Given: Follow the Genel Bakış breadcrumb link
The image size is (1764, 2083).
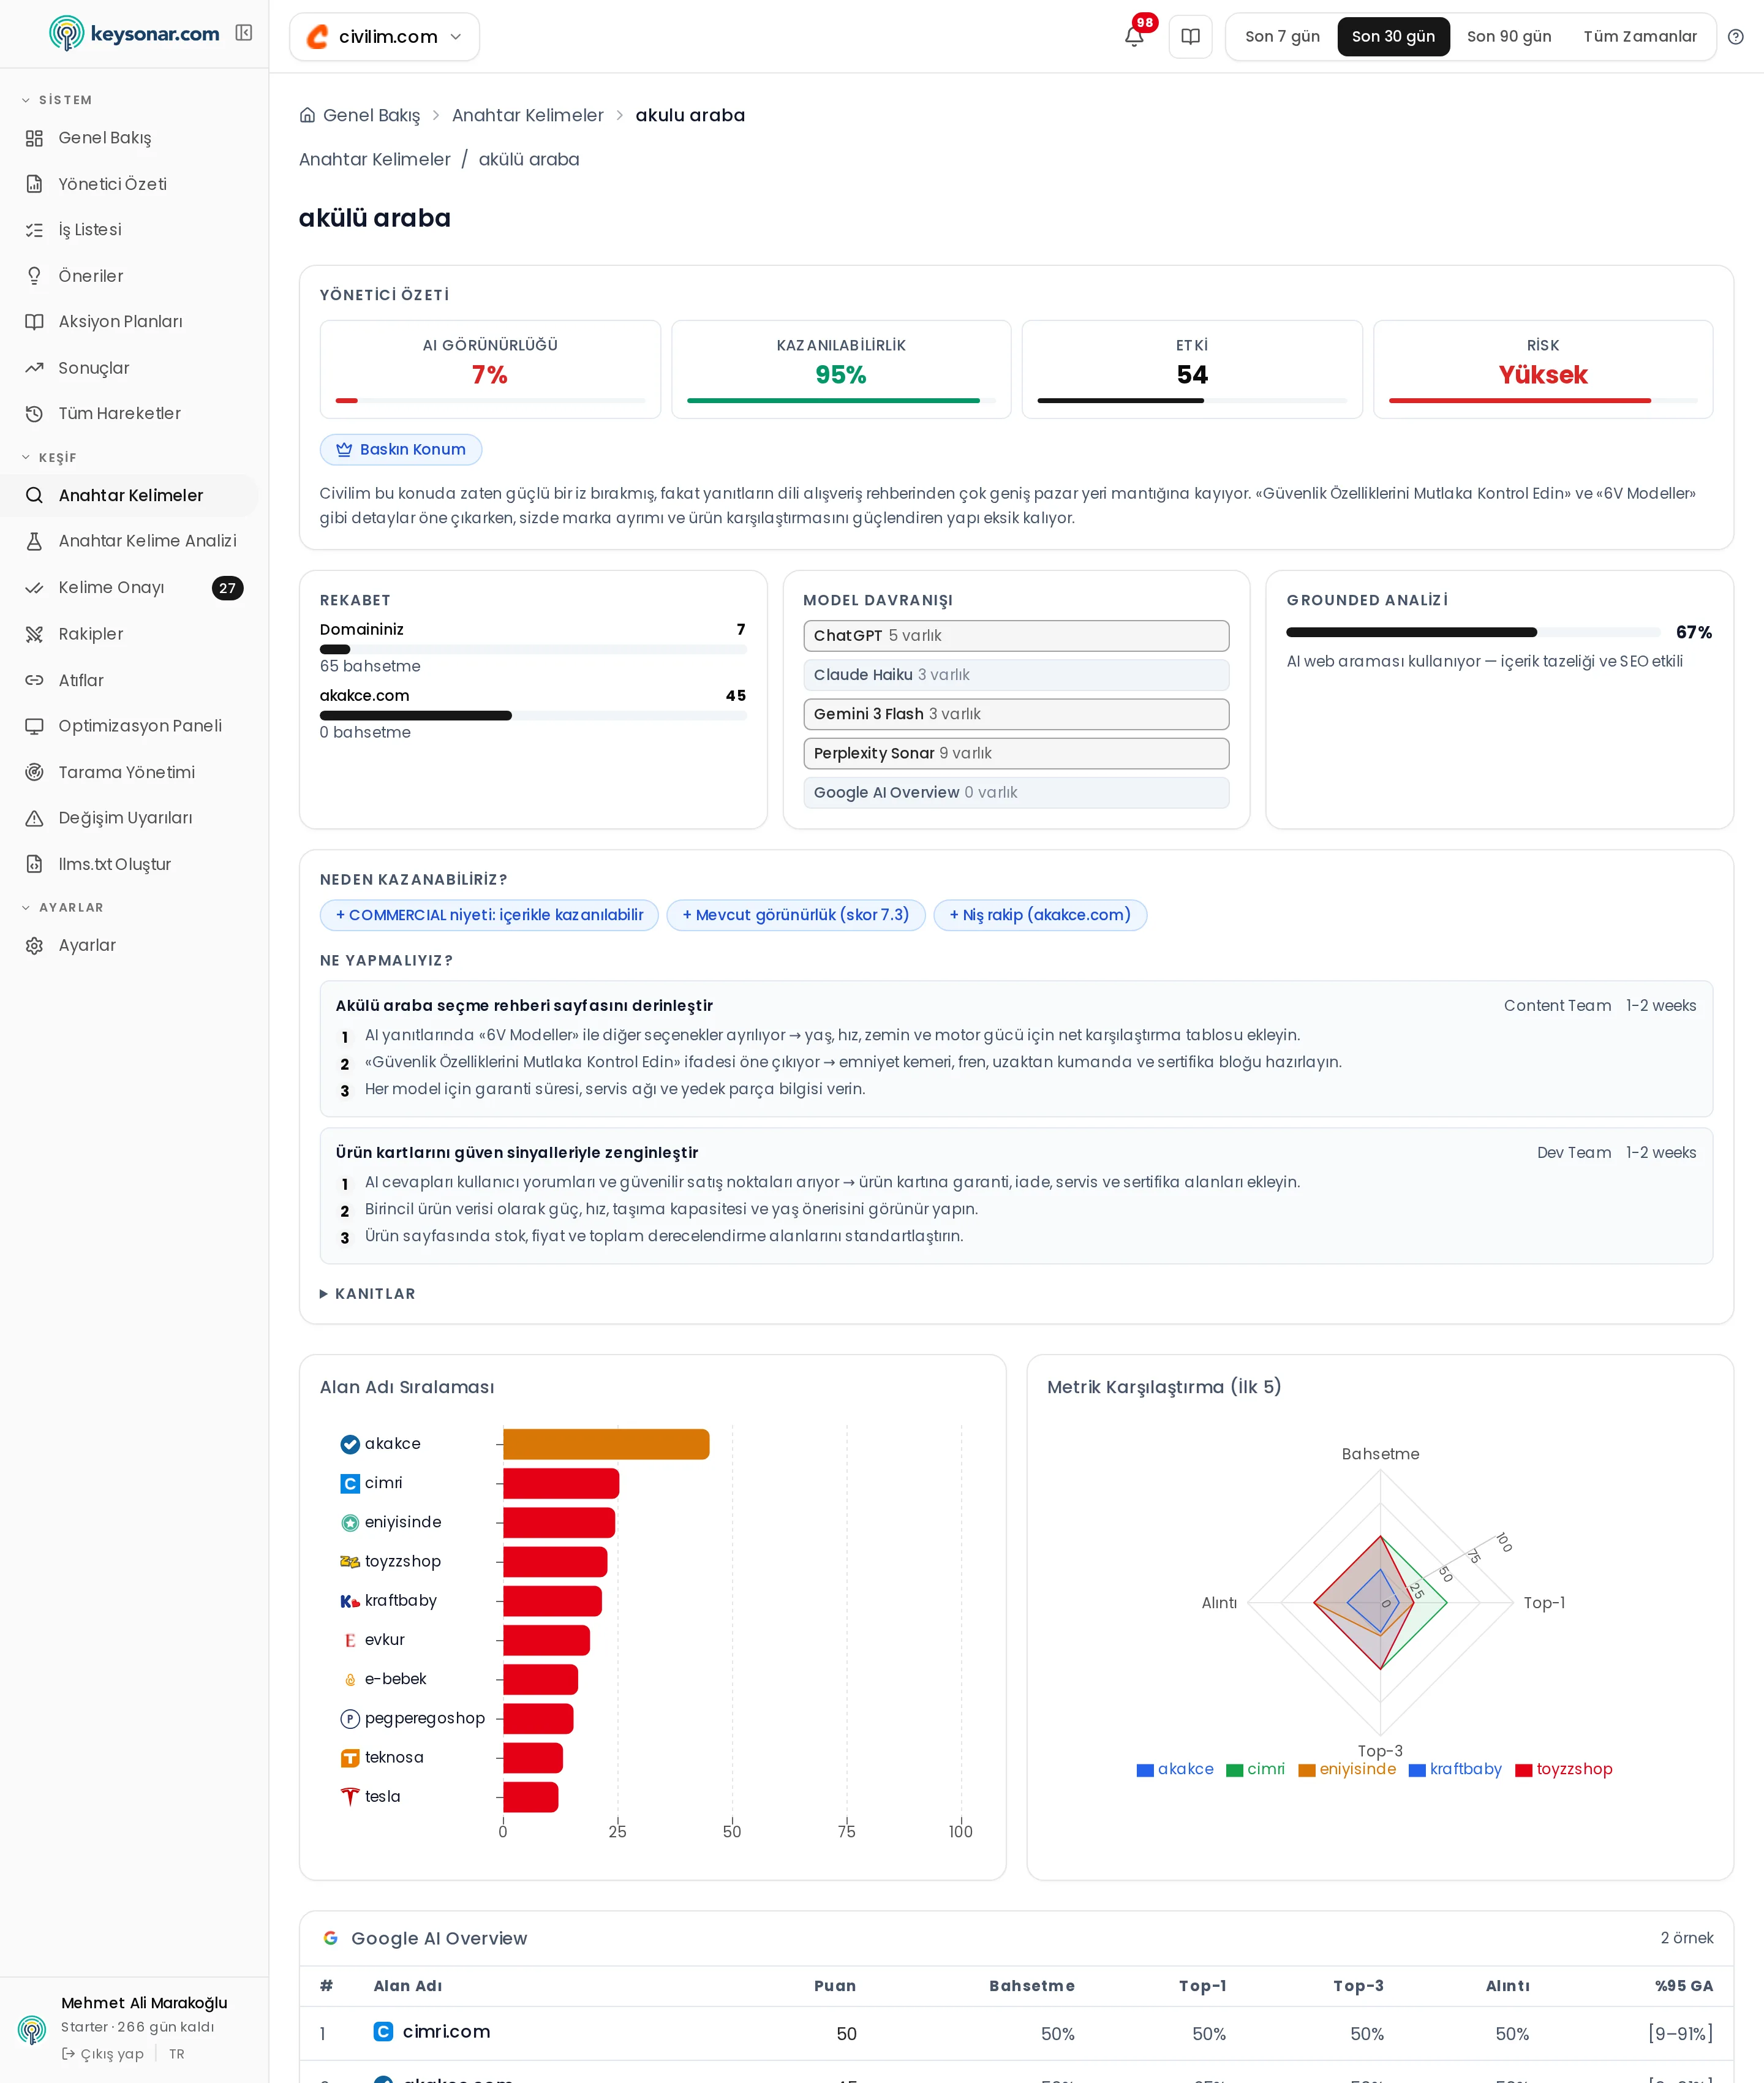Looking at the screenshot, I should (x=371, y=115).
